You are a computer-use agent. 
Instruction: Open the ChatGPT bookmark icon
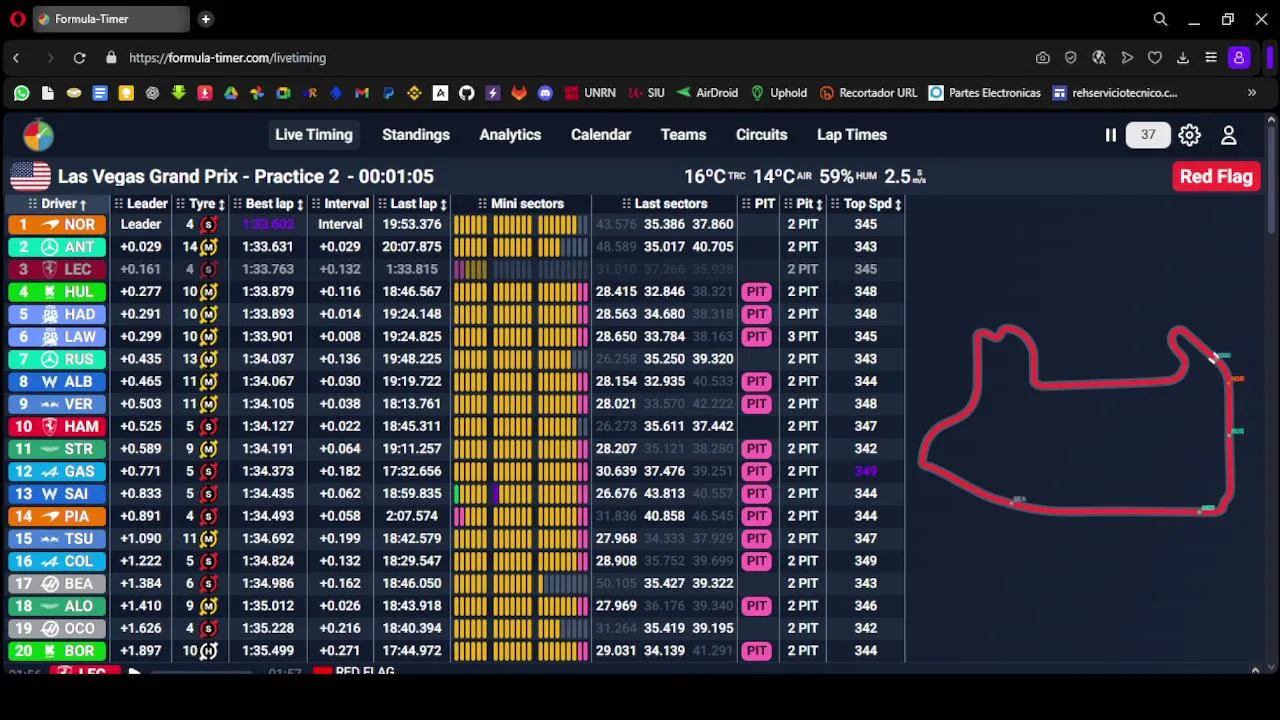(x=152, y=93)
